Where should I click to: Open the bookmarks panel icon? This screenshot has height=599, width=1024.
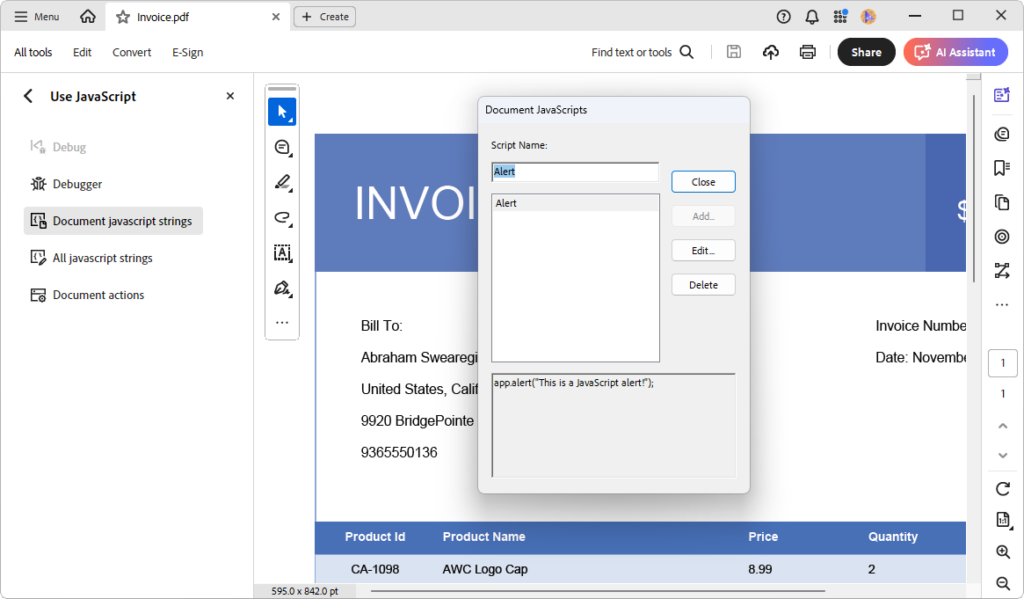(1002, 168)
